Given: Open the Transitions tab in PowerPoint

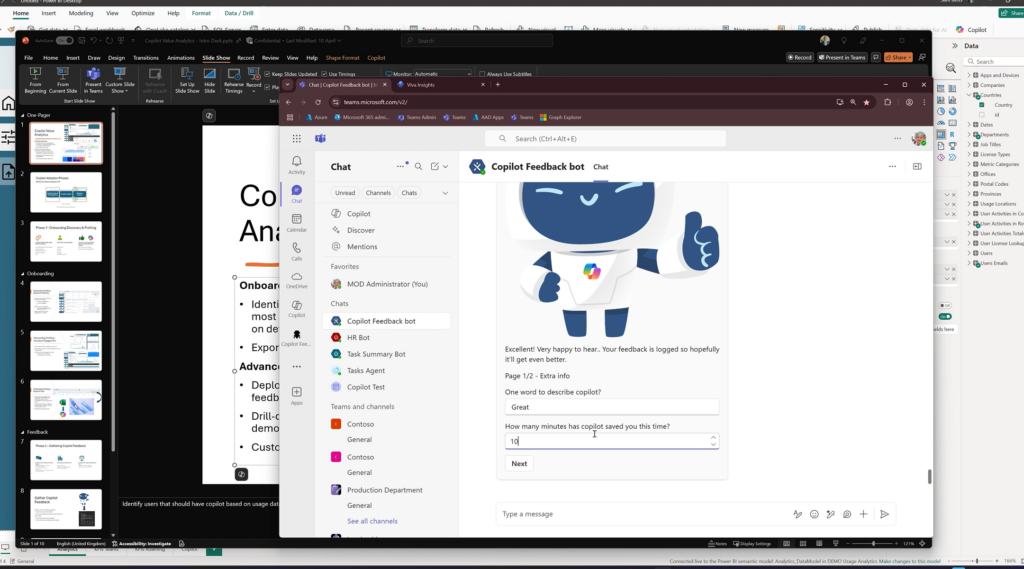Looking at the screenshot, I should (146, 57).
